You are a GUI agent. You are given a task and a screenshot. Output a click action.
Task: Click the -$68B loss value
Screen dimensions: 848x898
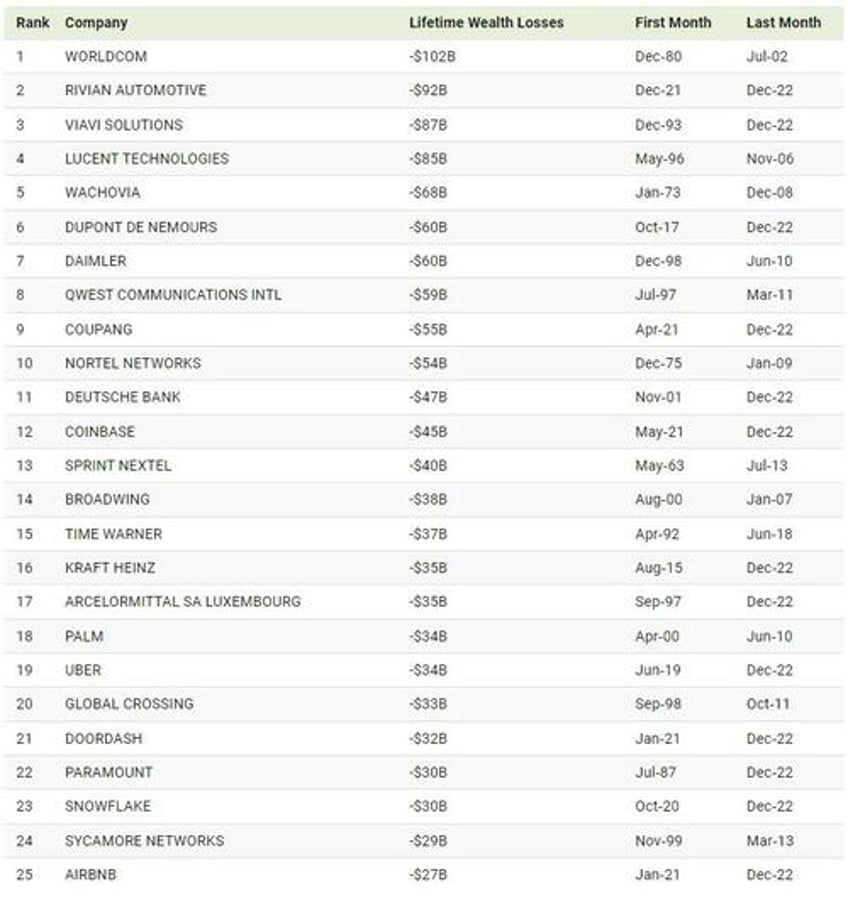(428, 192)
